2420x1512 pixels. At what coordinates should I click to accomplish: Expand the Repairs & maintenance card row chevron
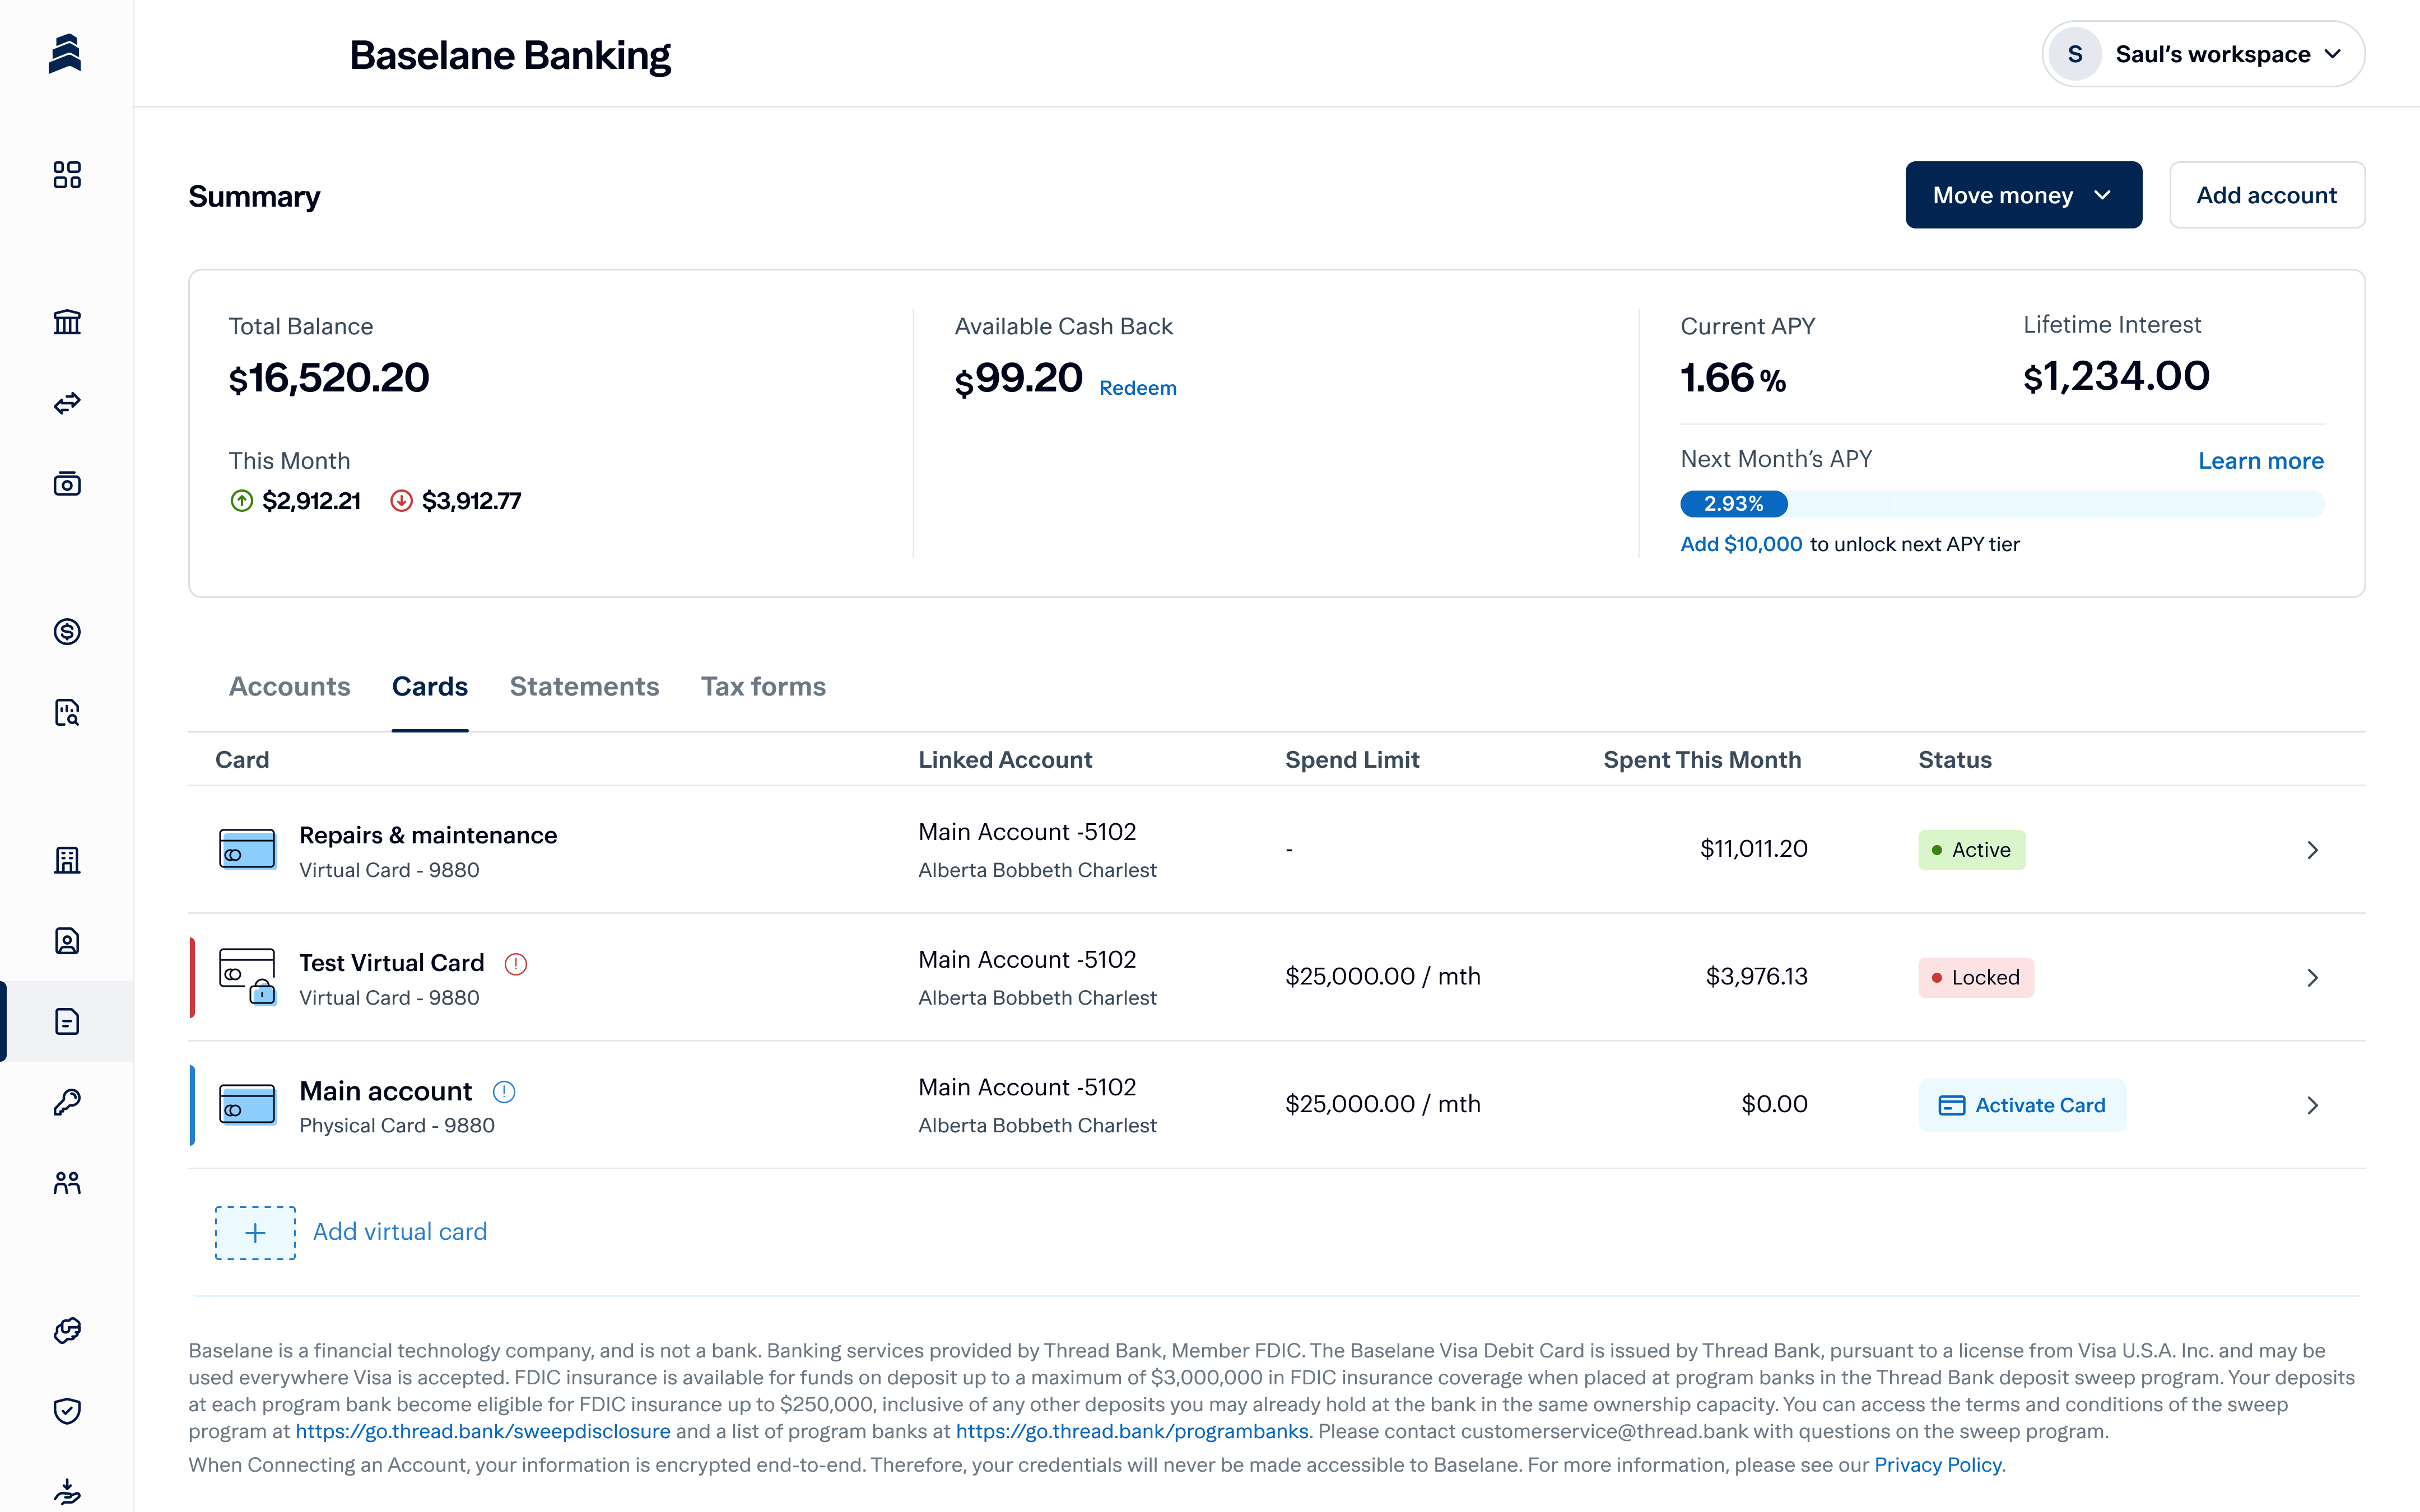[2312, 850]
